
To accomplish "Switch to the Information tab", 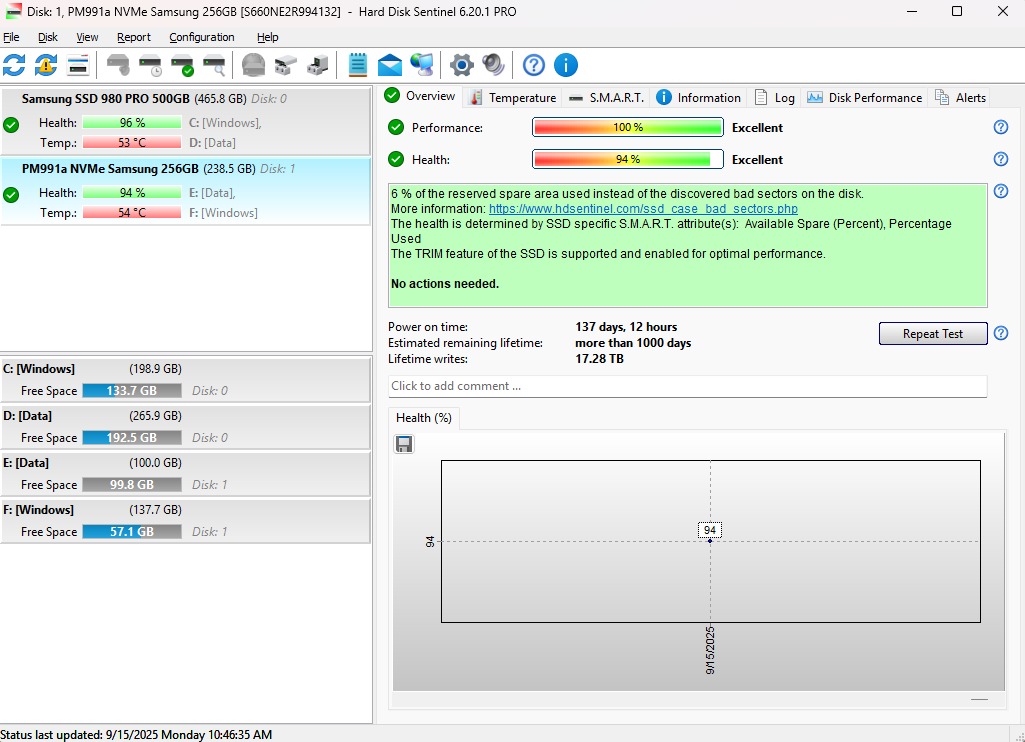I will (698, 97).
